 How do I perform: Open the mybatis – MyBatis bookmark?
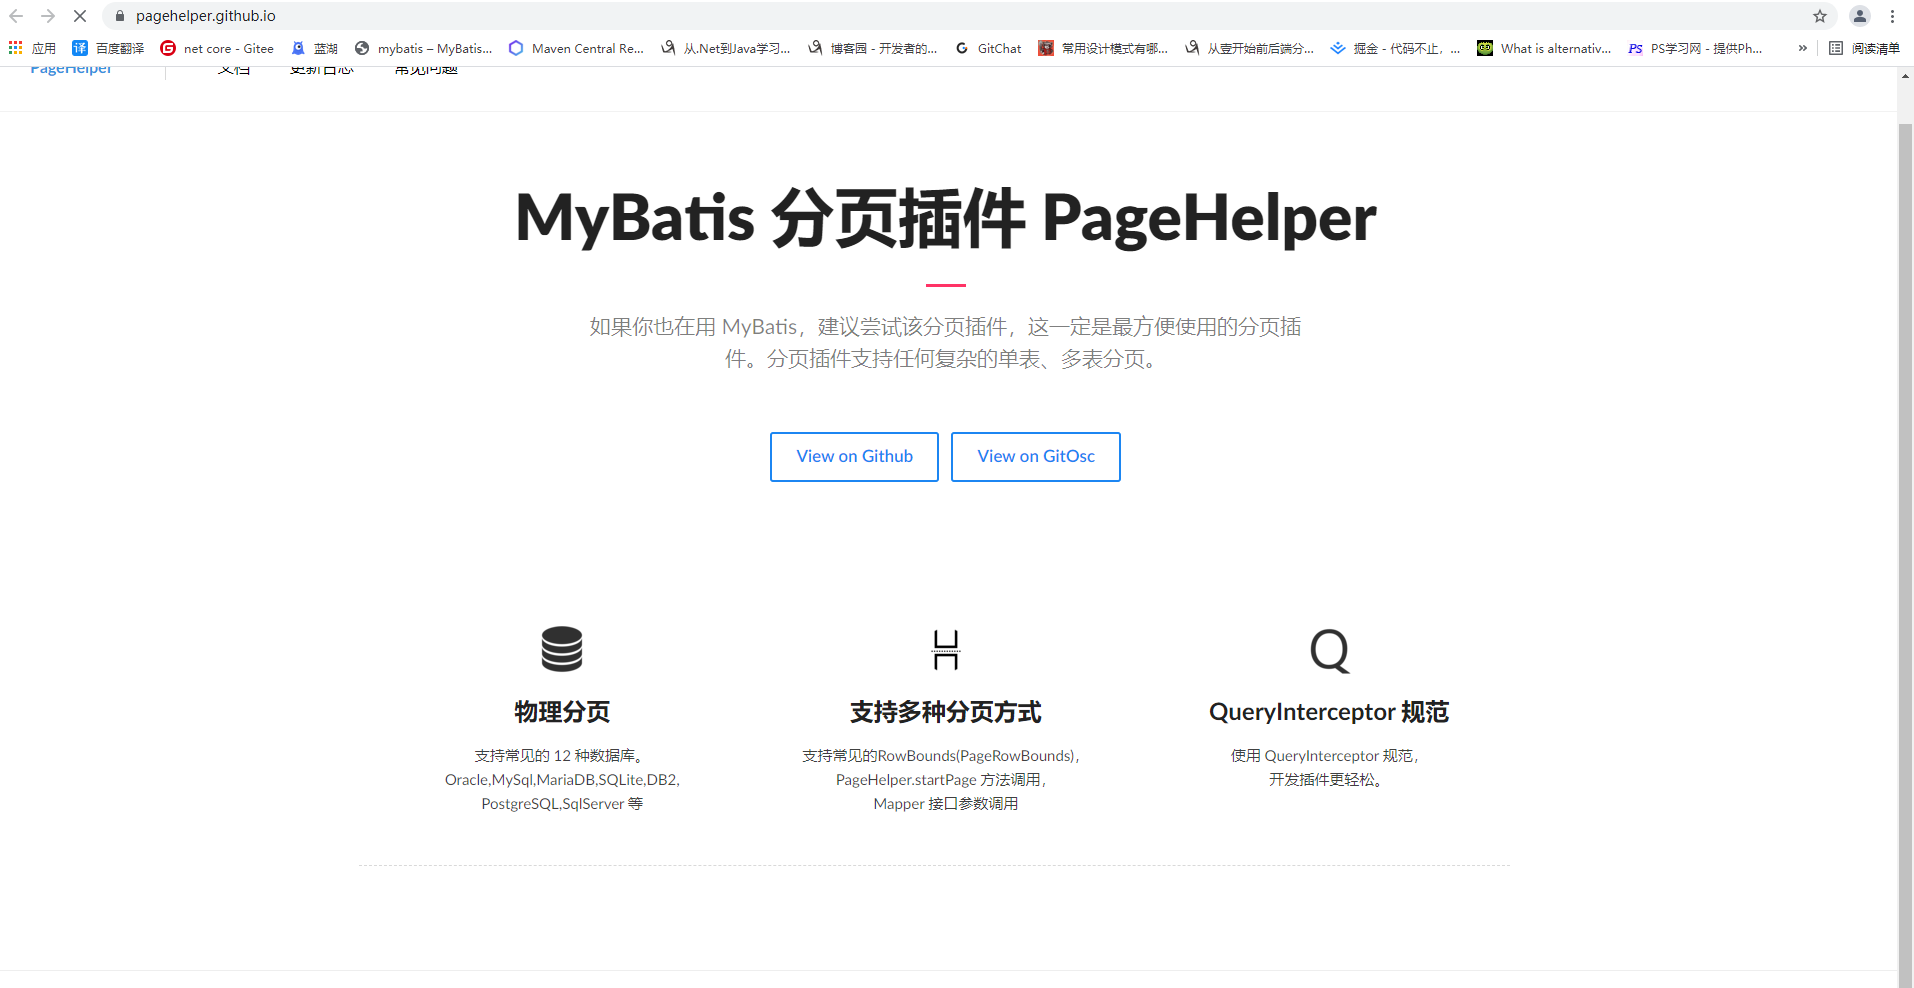pyautogui.click(x=423, y=48)
